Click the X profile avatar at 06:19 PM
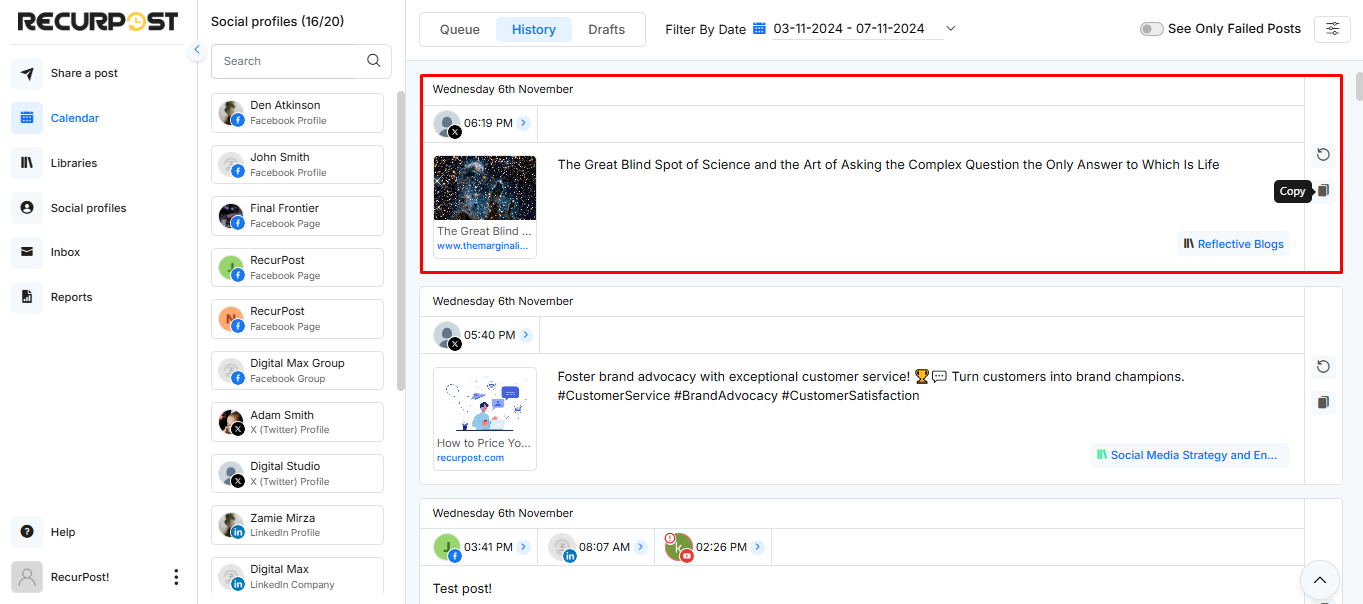The height and width of the screenshot is (604, 1363). (x=447, y=124)
